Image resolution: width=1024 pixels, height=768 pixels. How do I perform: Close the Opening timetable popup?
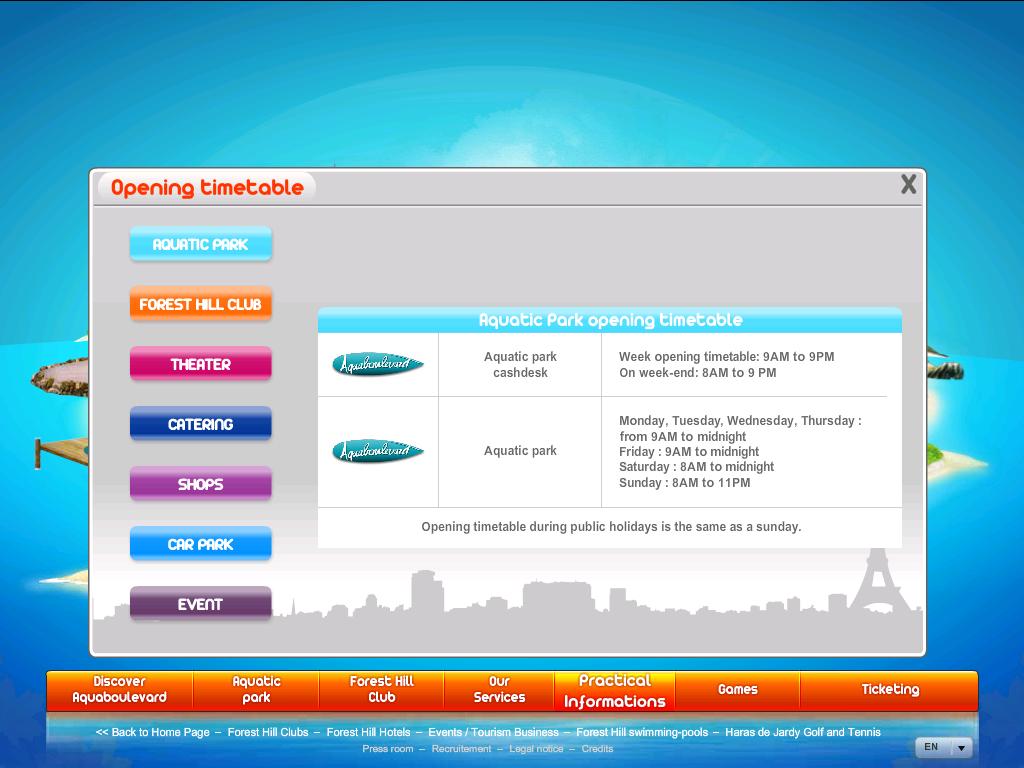click(x=908, y=184)
